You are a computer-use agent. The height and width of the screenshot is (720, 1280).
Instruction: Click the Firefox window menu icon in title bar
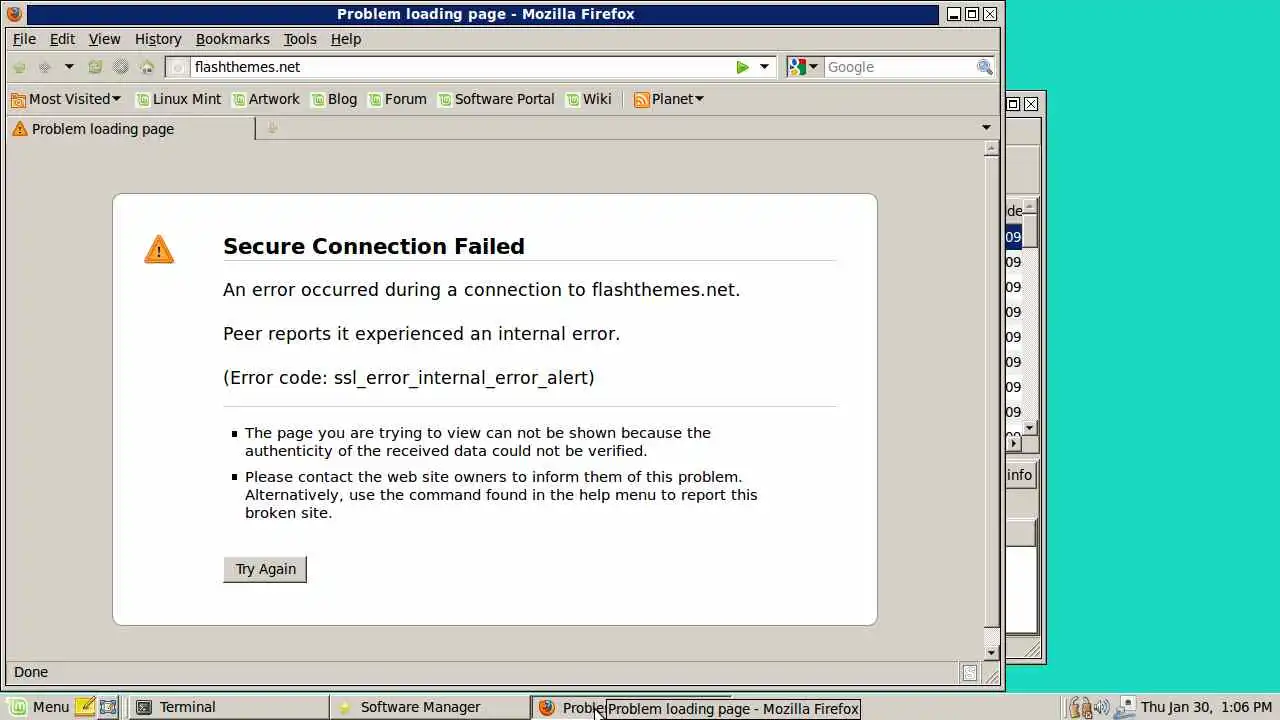tap(14, 14)
